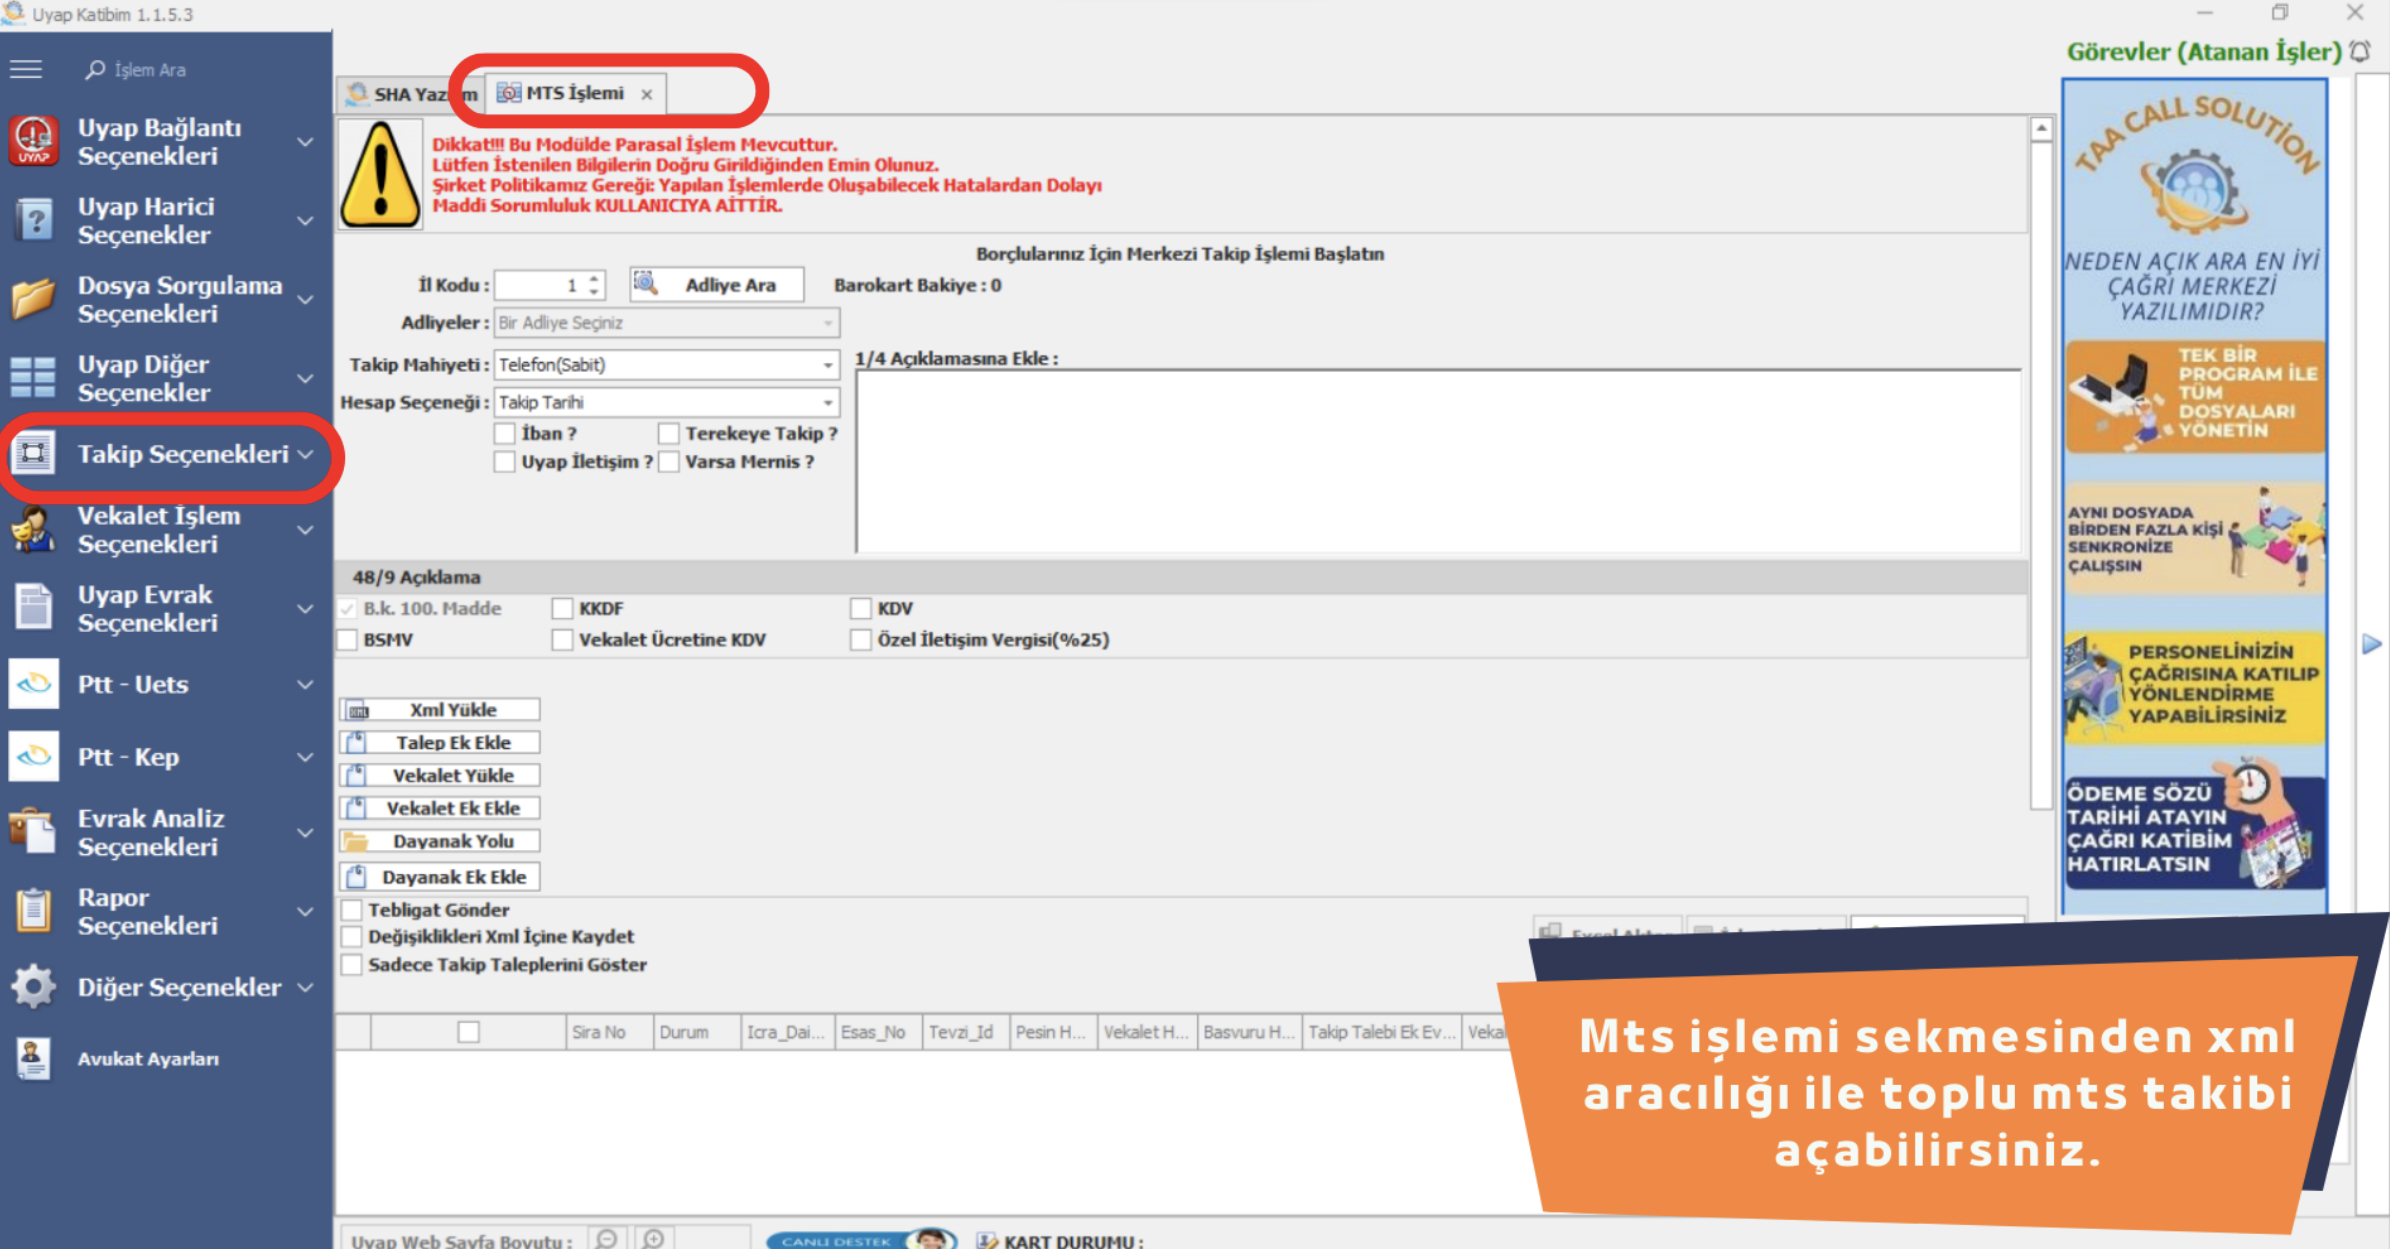Check Değişiklikleri Xml İçine Kaydet
Viewport: 2390px width, 1249px height.
click(x=351, y=936)
